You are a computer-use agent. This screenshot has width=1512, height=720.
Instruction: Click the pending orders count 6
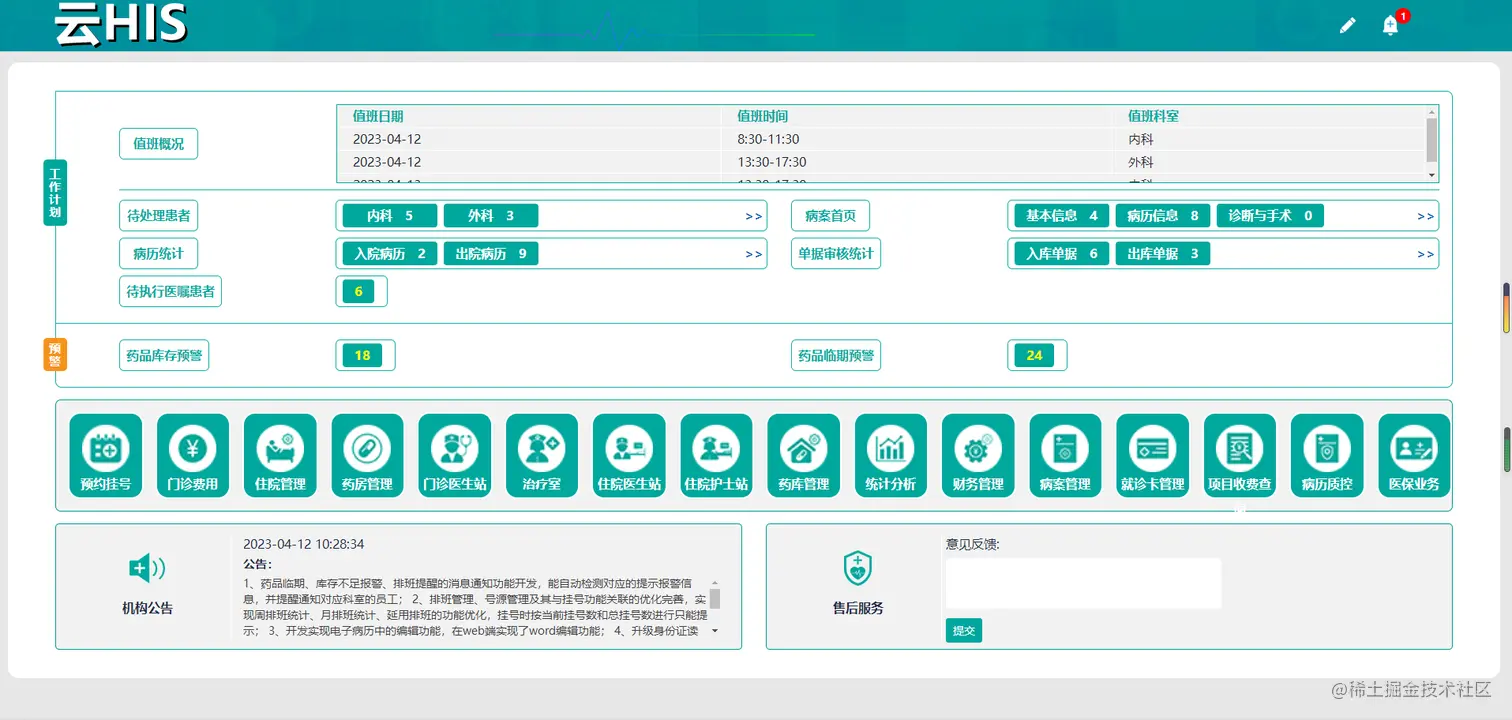point(358,292)
